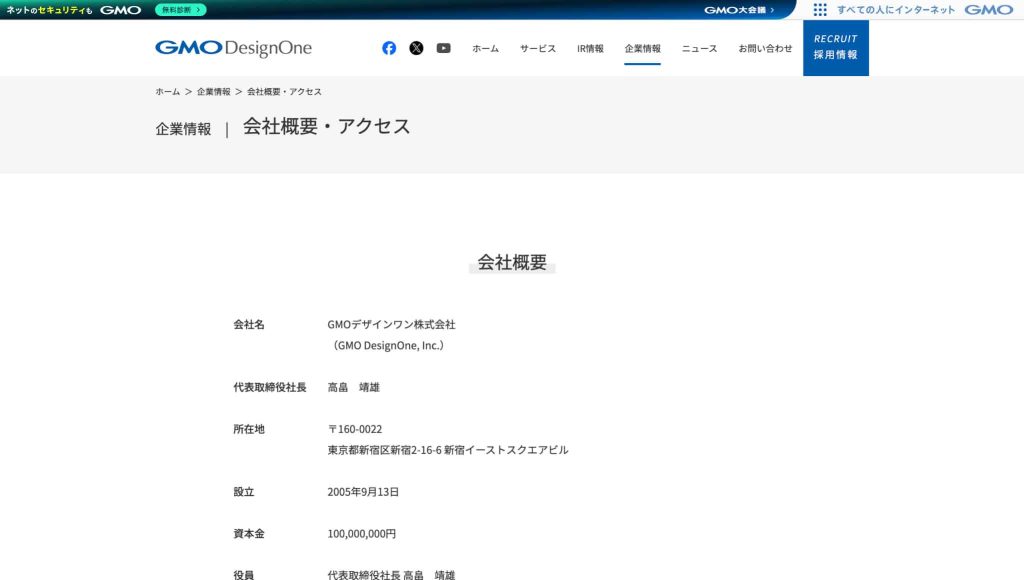Click 企業情報 in the breadcrumb trail
This screenshot has height=580, width=1024.
213,92
